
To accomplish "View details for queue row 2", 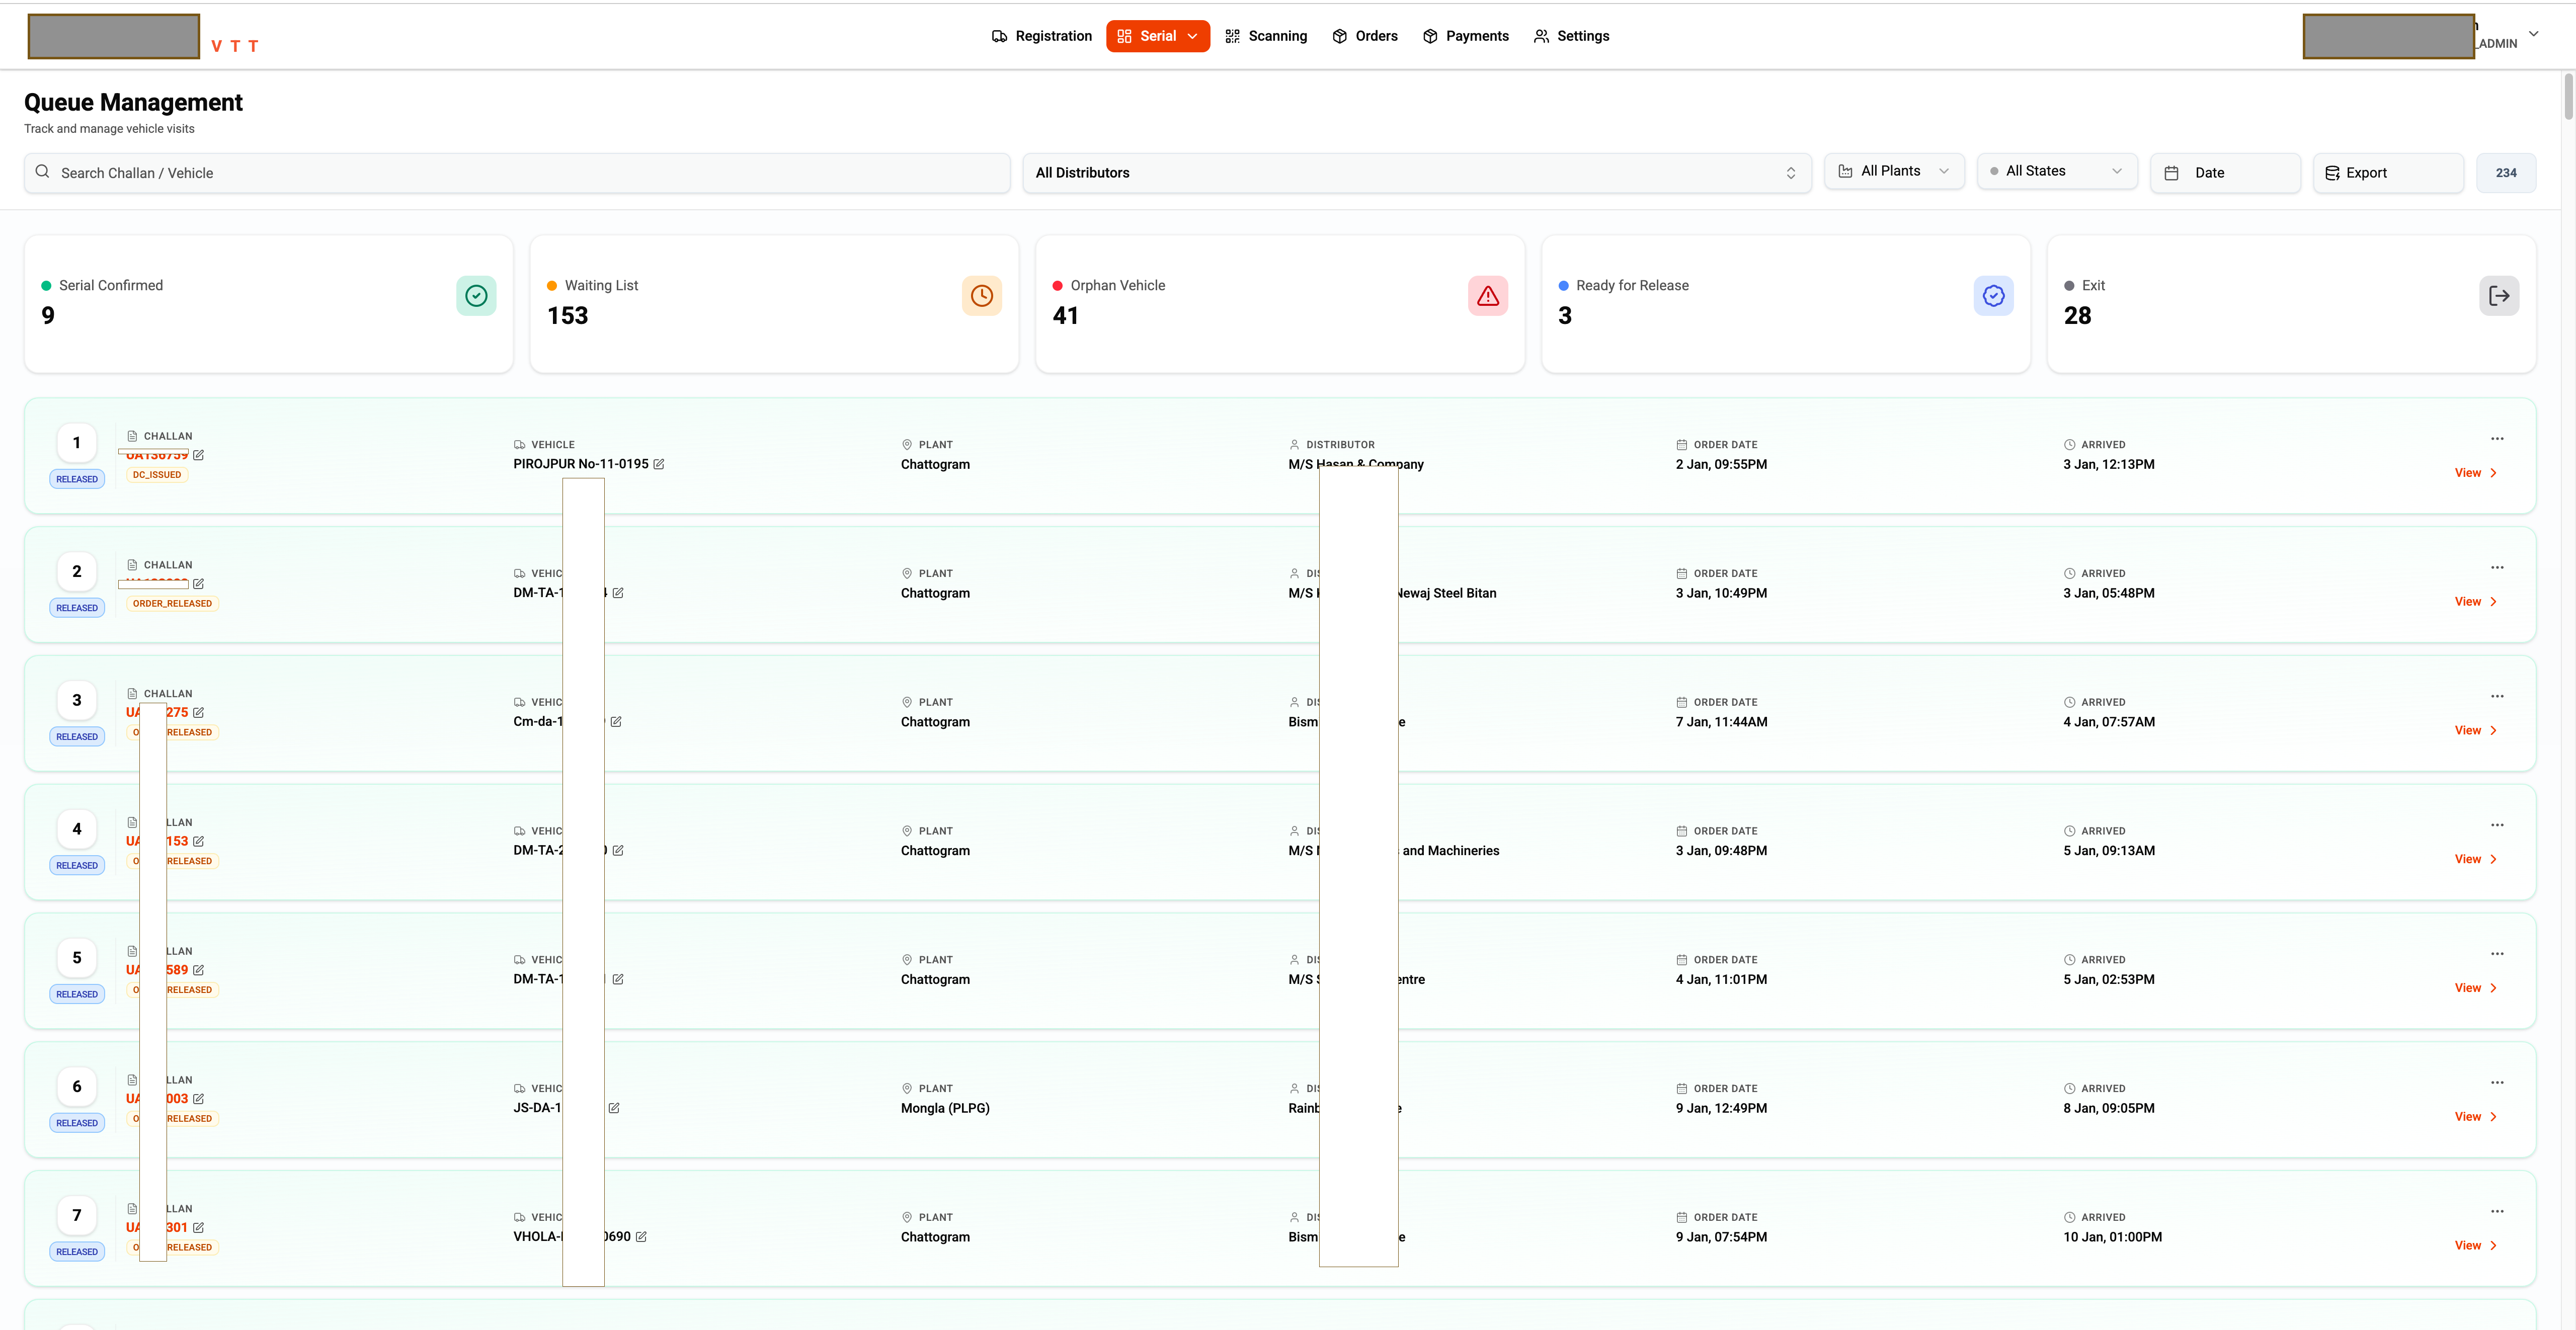I will [x=2475, y=602].
